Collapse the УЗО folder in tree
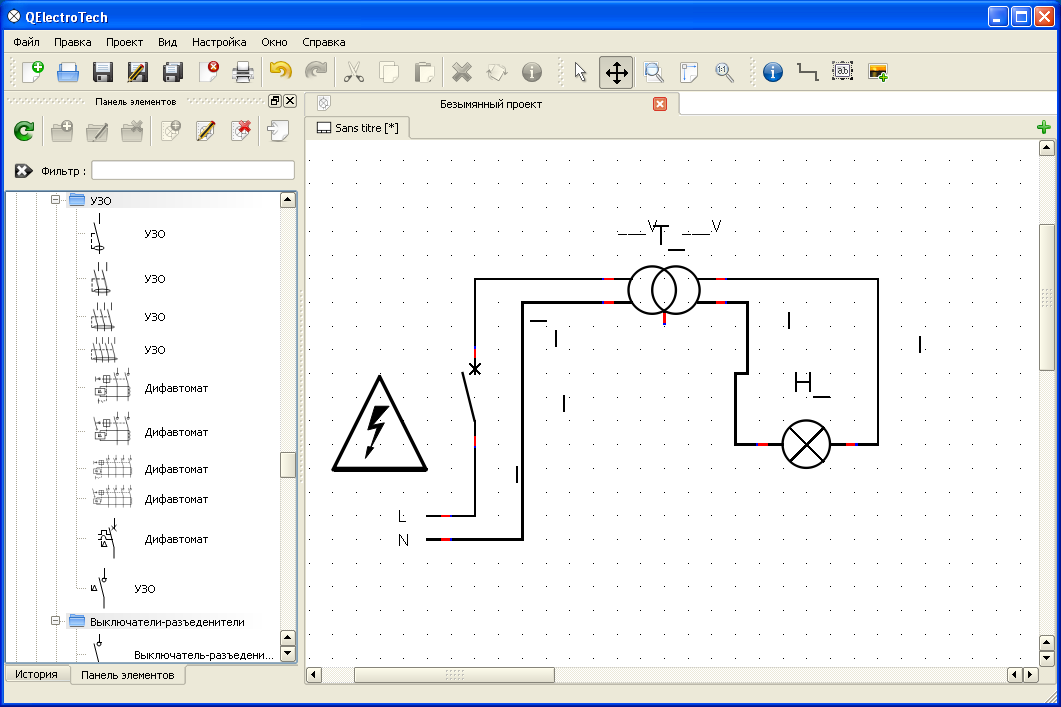This screenshot has width=1061, height=707. click(56, 200)
